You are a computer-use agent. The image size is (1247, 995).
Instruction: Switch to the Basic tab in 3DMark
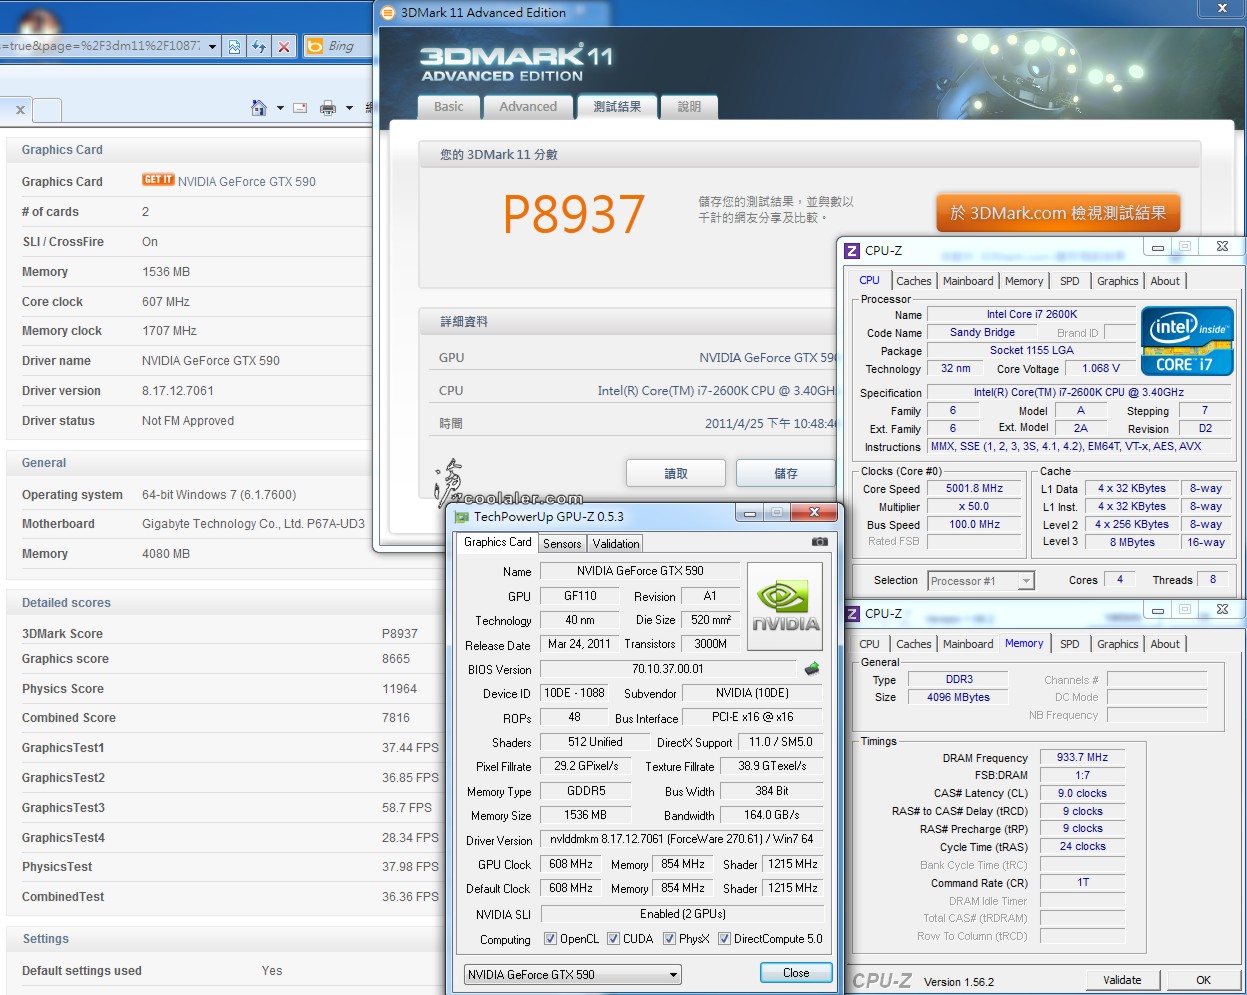[448, 107]
